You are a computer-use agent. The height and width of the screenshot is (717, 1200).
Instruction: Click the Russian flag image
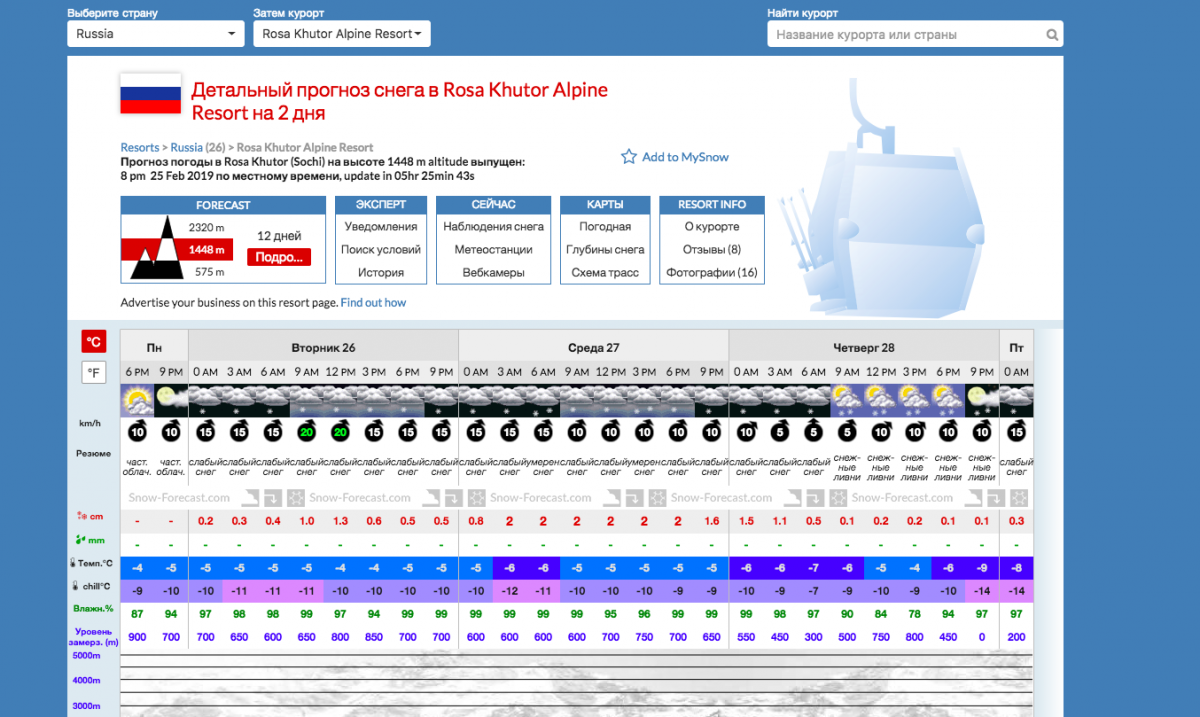151,93
